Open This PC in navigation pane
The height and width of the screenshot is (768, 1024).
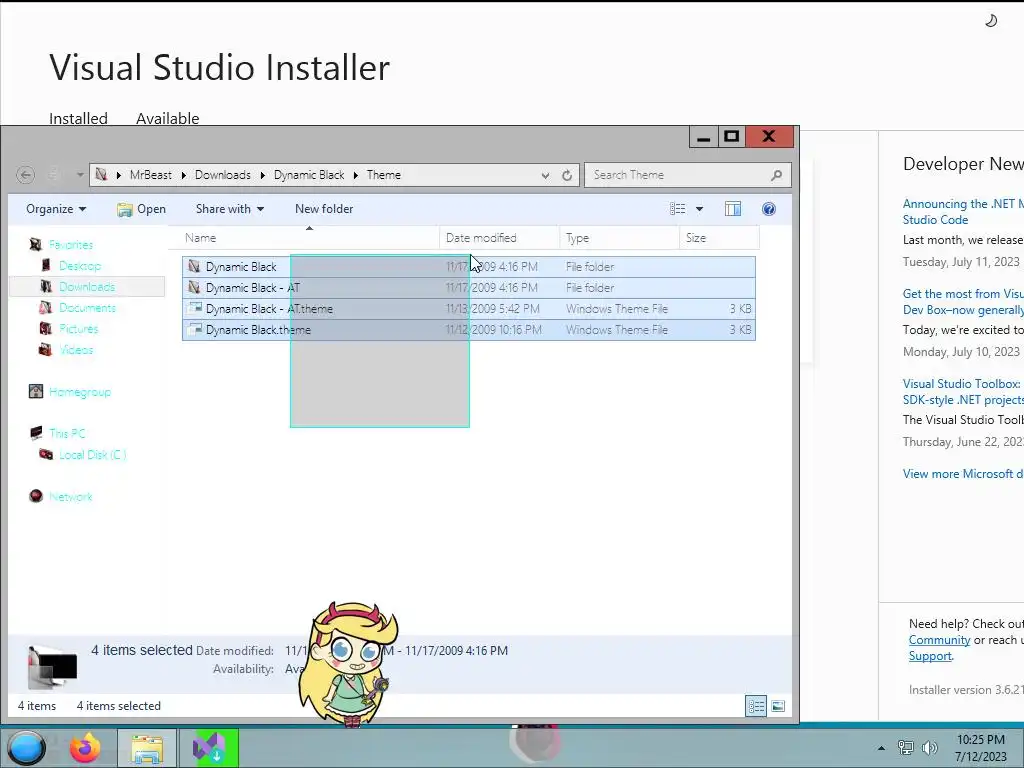click(x=67, y=434)
